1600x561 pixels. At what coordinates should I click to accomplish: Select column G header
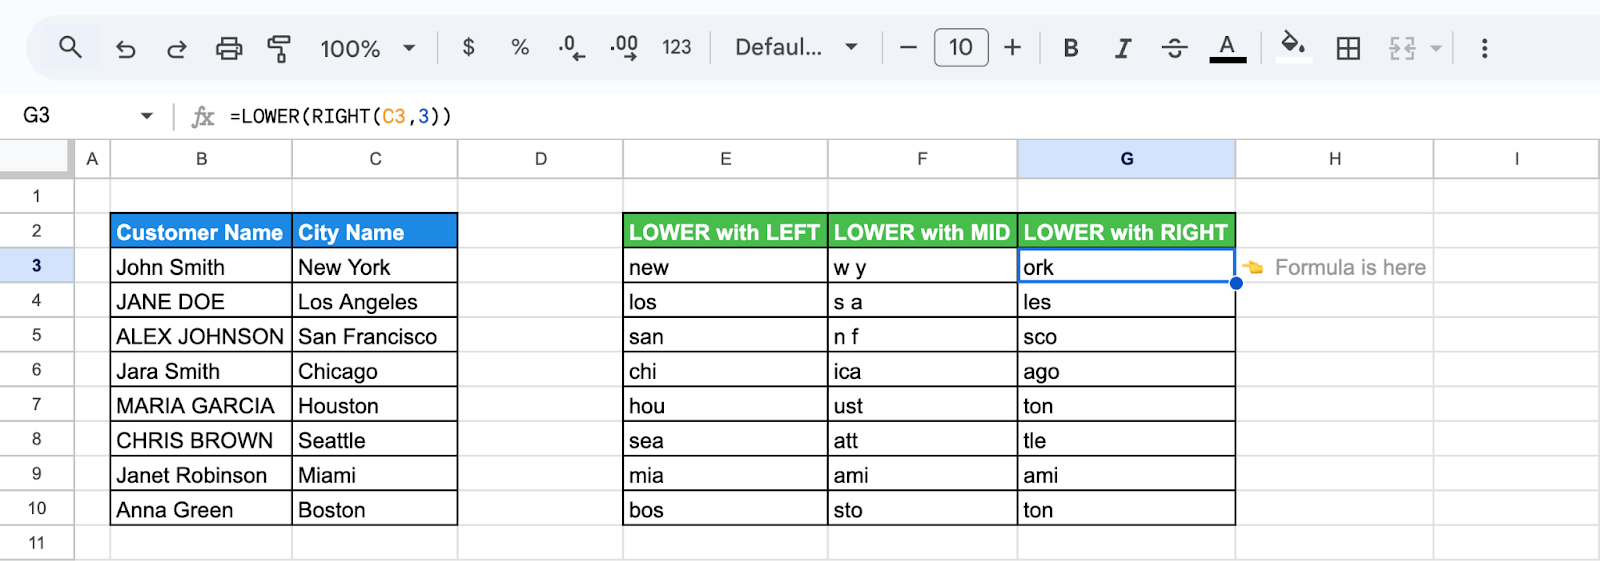tap(1126, 158)
